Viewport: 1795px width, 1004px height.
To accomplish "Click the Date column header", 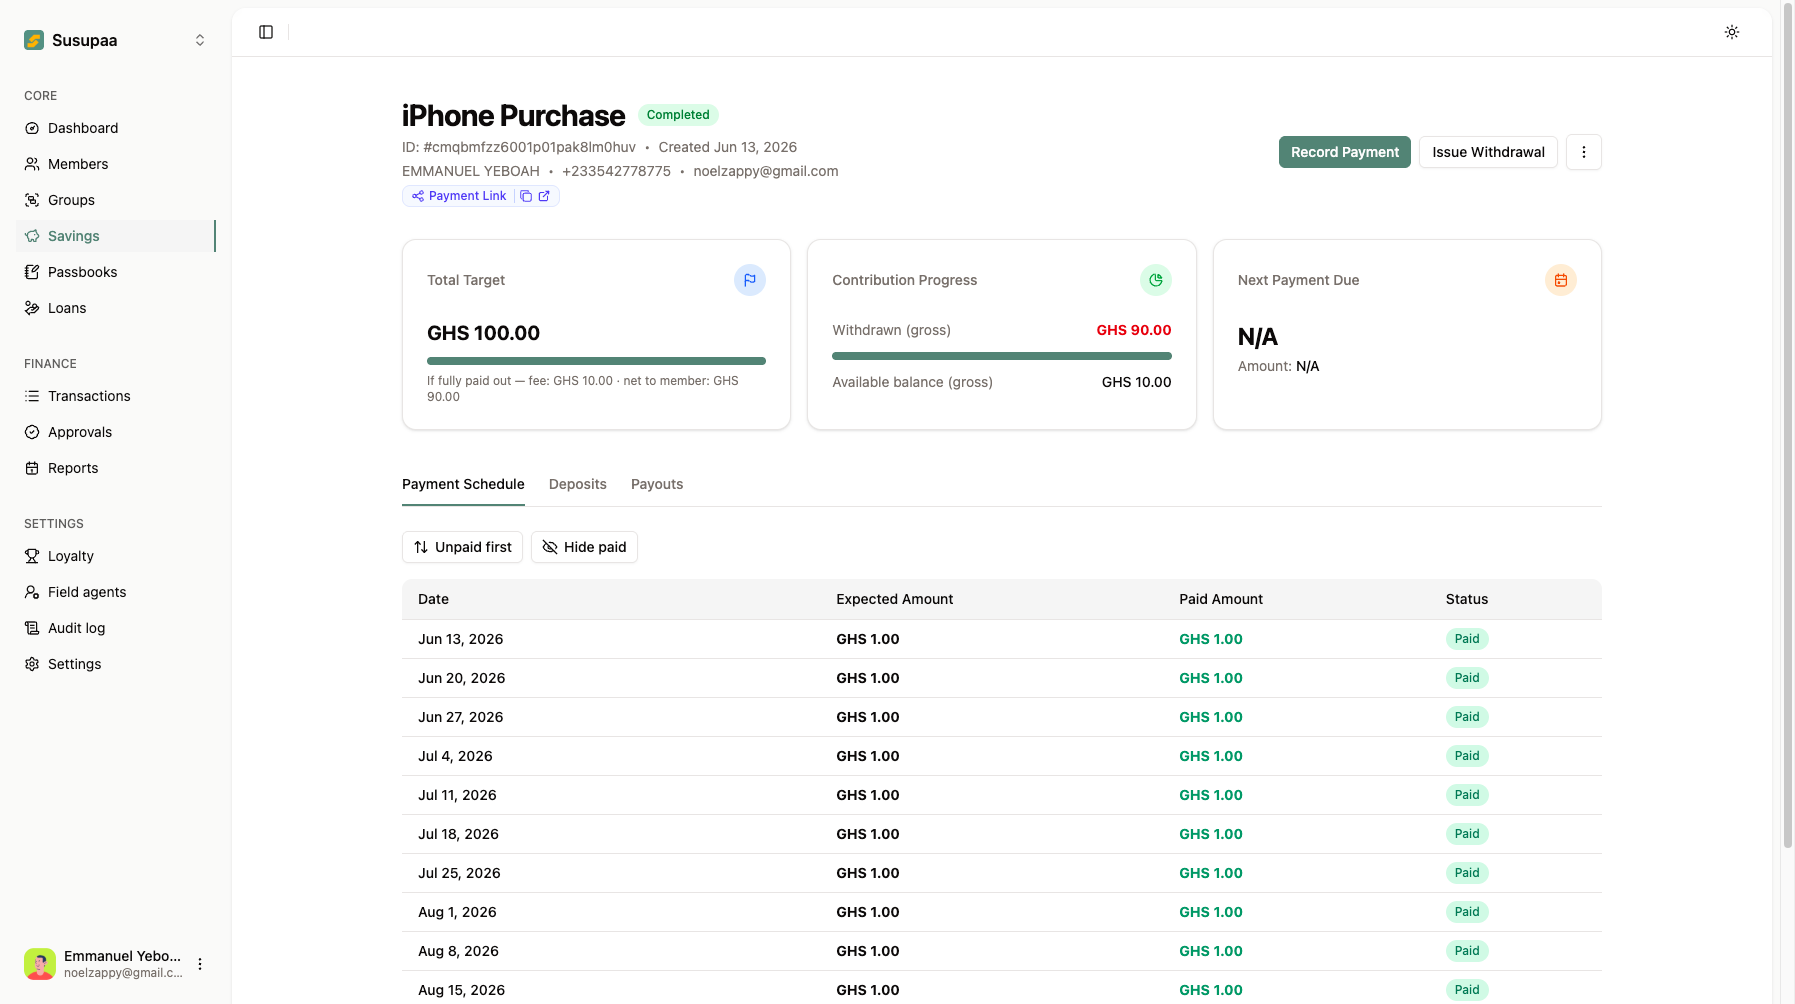I will click(x=433, y=599).
